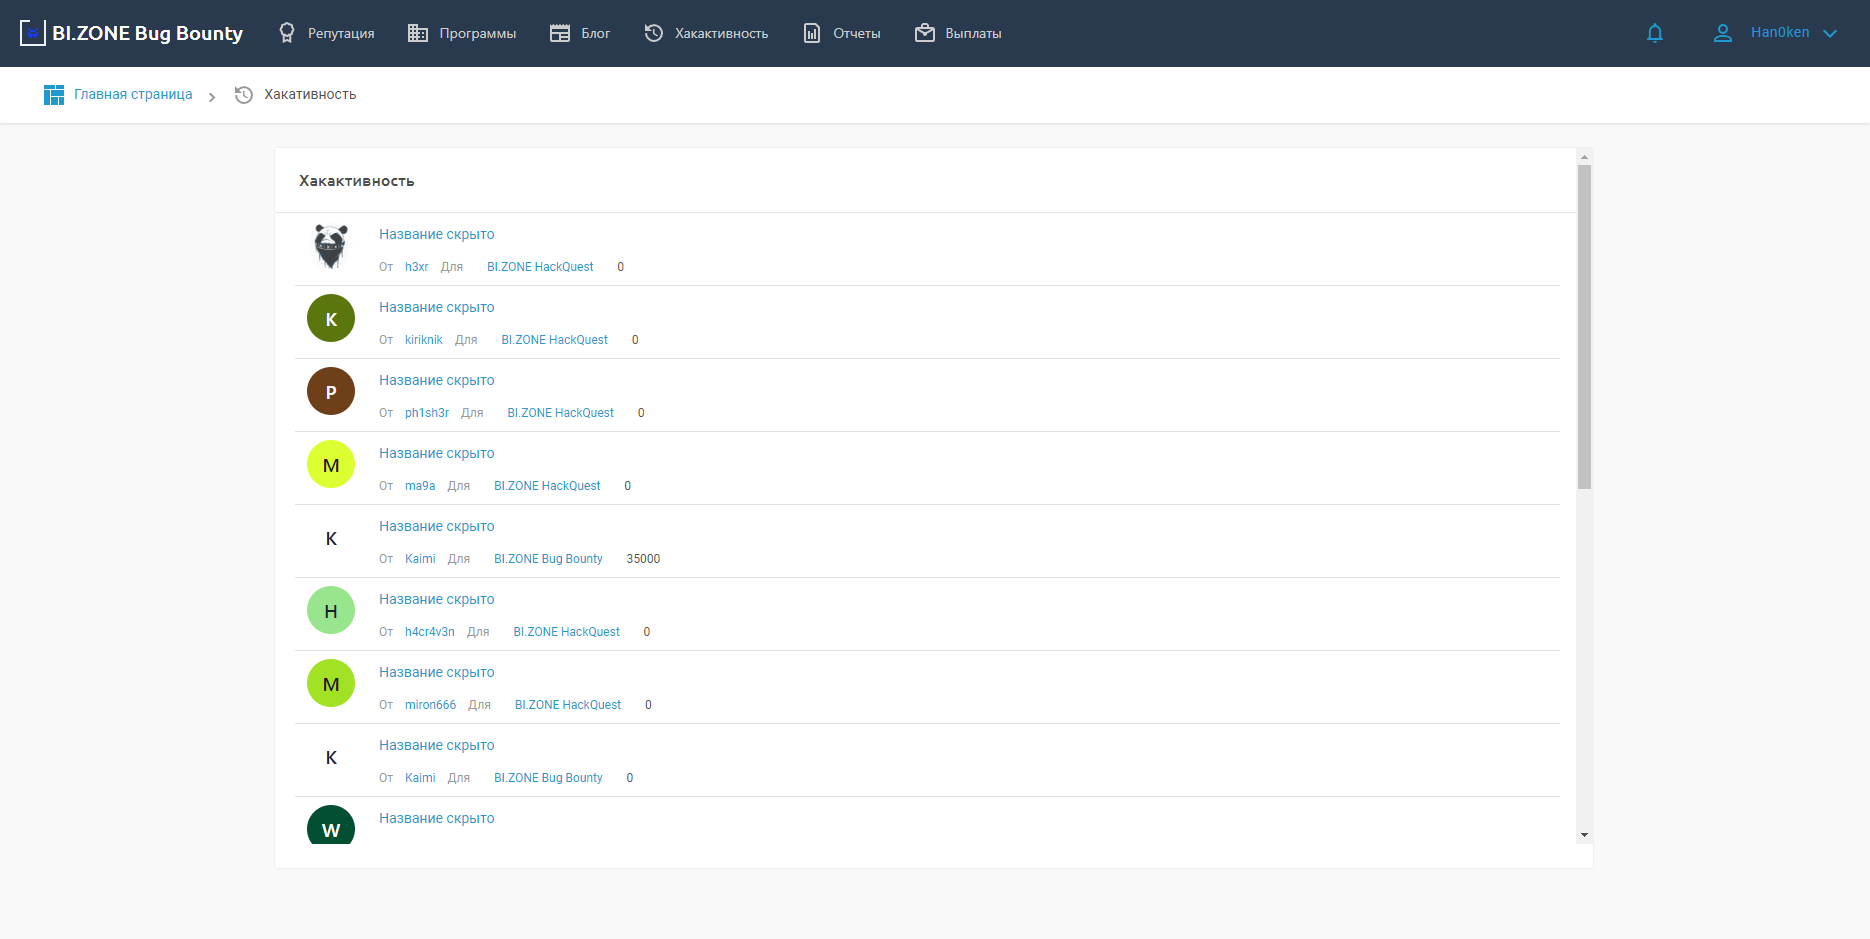Click the BI.ZONE Bug Bounty logo icon
1870x939 pixels.
32,33
